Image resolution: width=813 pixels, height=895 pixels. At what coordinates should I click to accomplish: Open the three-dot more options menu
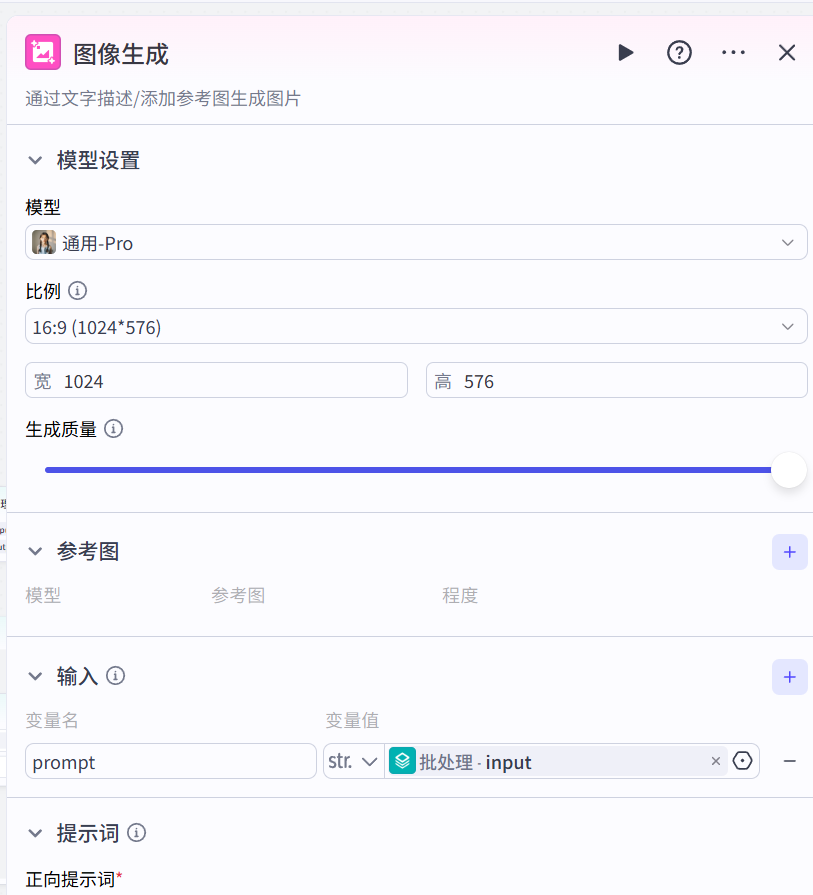pyautogui.click(x=734, y=53)
